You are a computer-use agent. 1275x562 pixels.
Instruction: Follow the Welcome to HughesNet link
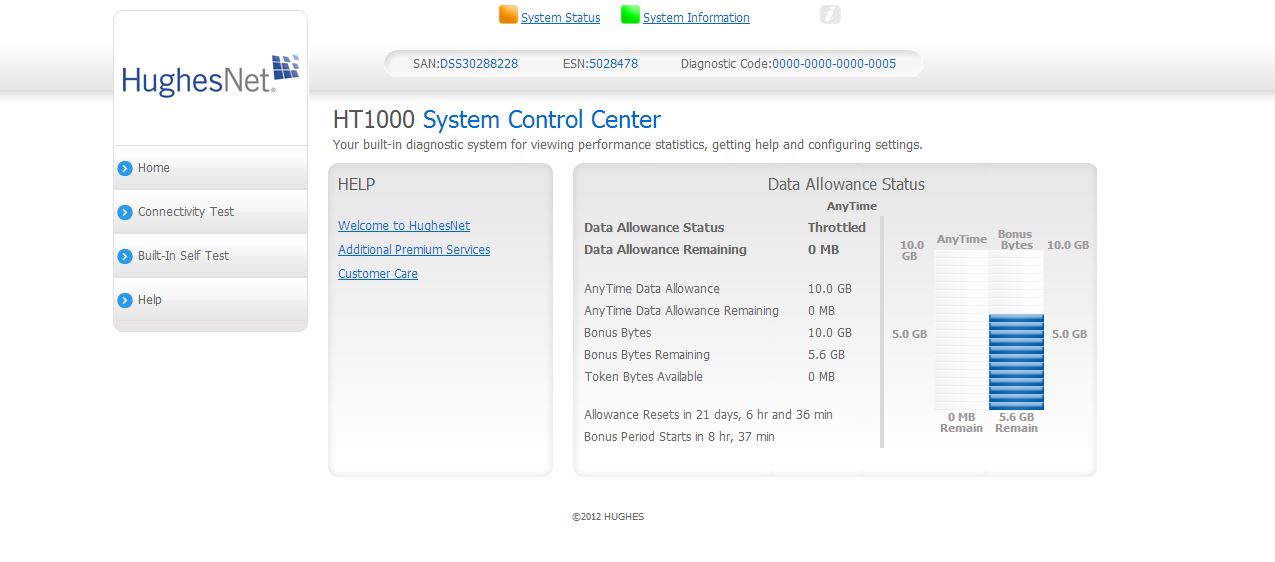404,226
